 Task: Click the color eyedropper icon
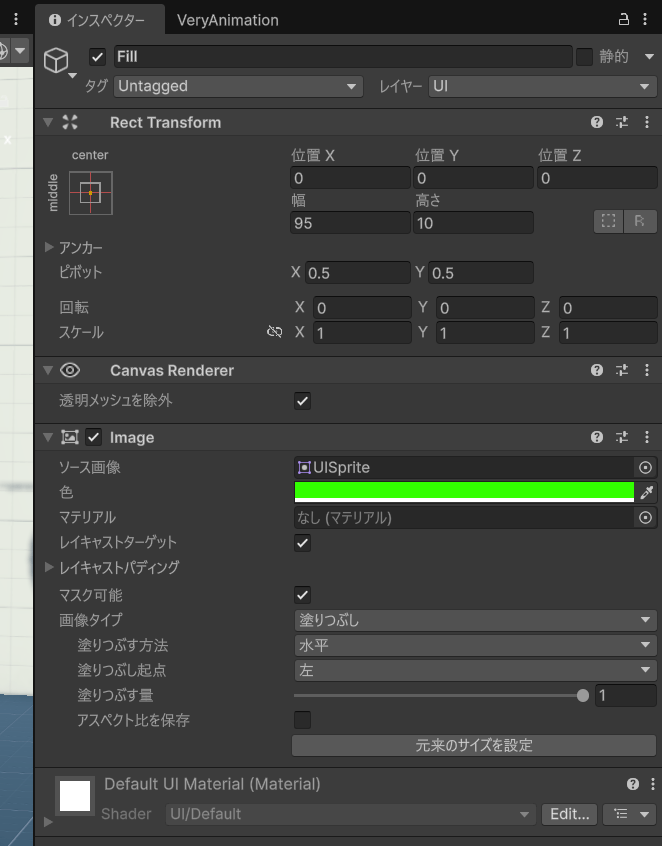[646, 492]
